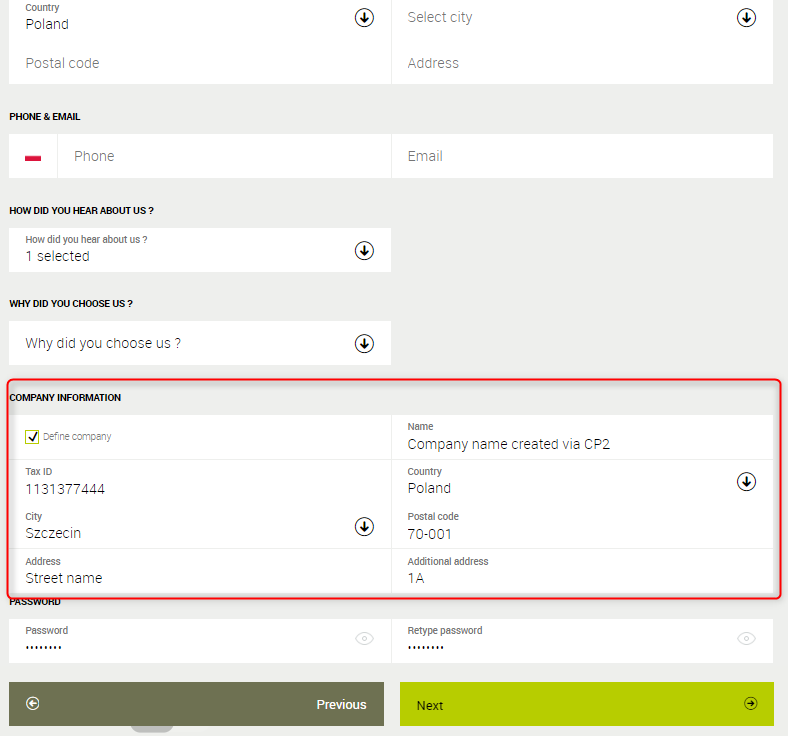Show password using the Password eye icon

click(x=364, y=639)
